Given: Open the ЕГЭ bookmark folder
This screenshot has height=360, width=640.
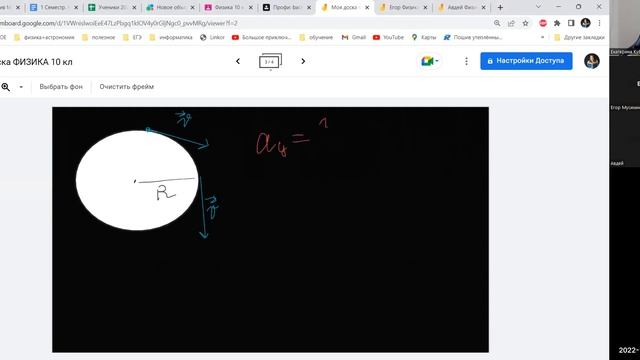Looking at the screenshot, I should pos(132,37).
